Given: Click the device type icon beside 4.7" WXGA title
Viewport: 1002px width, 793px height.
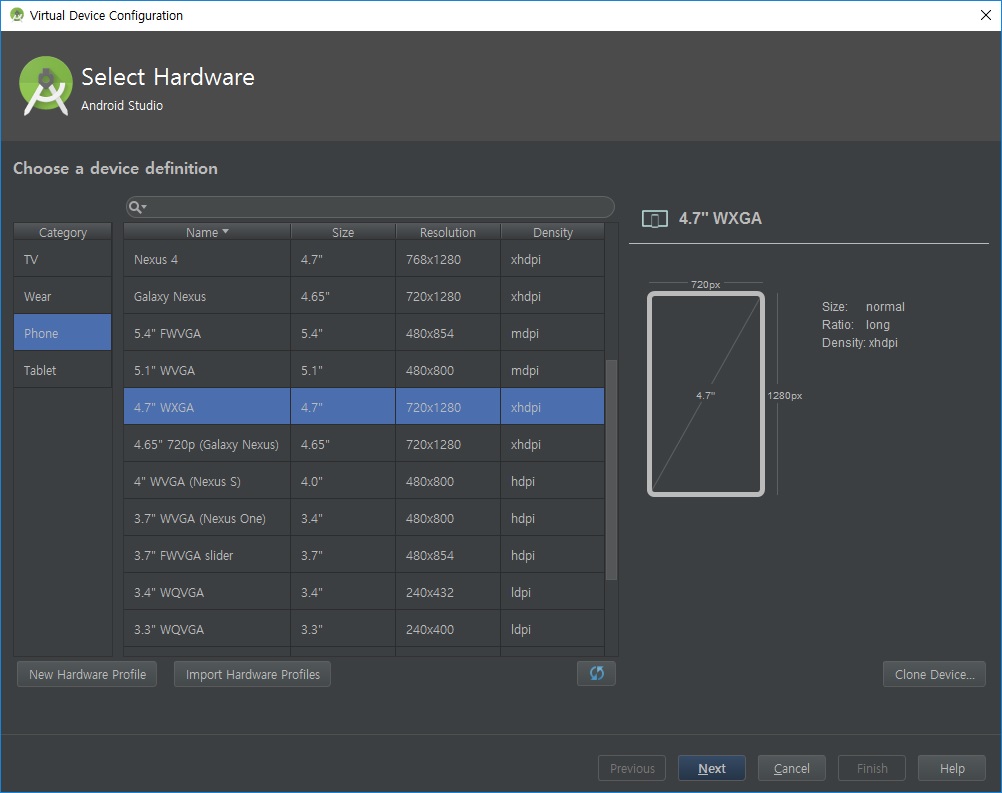Looking at the screenshot, I should click(654, 219).
